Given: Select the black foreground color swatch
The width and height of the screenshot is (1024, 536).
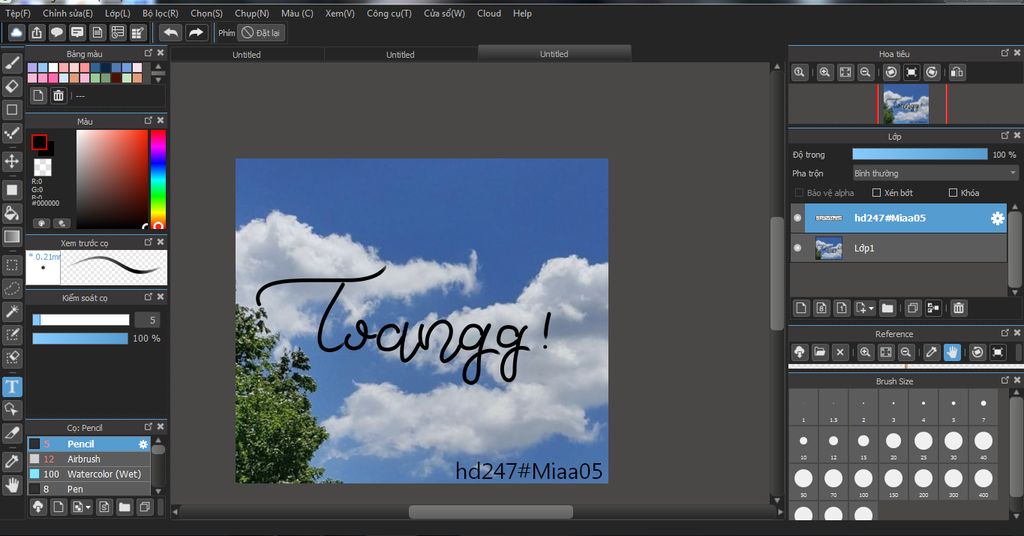Looking at the screenshot, I should coord(39,142).
